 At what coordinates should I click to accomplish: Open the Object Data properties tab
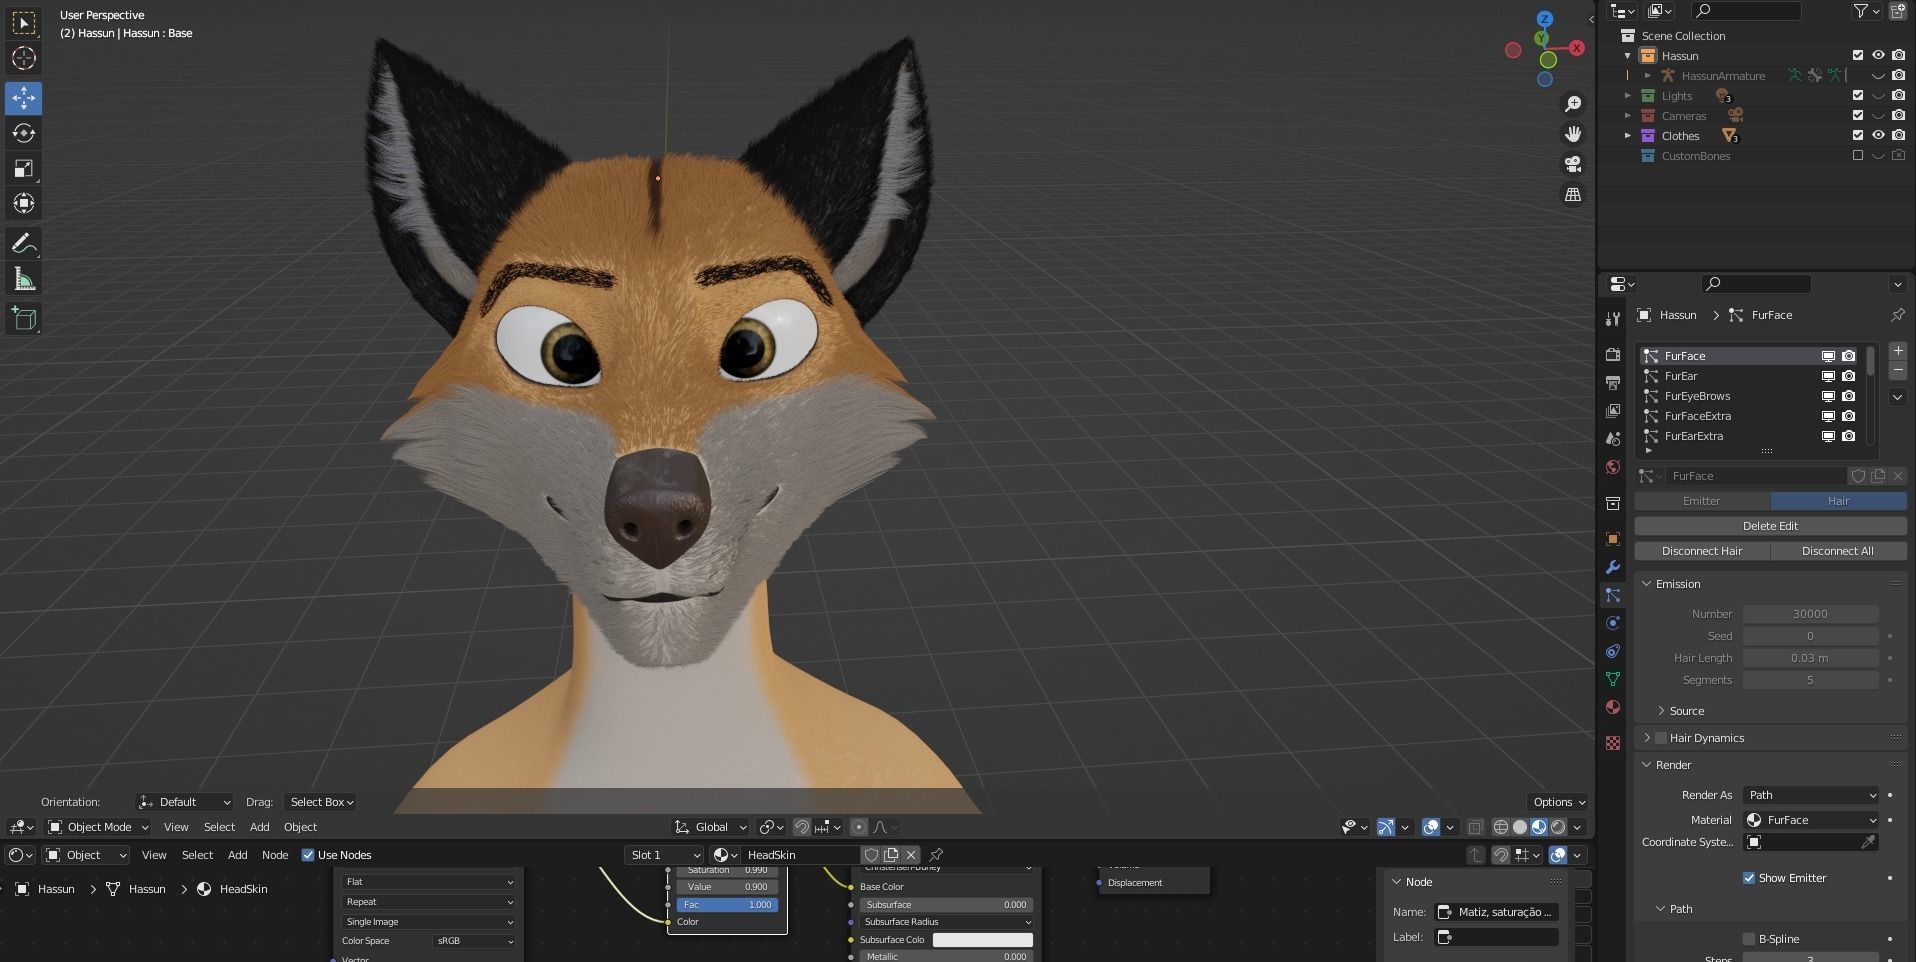coord(1612,679)
